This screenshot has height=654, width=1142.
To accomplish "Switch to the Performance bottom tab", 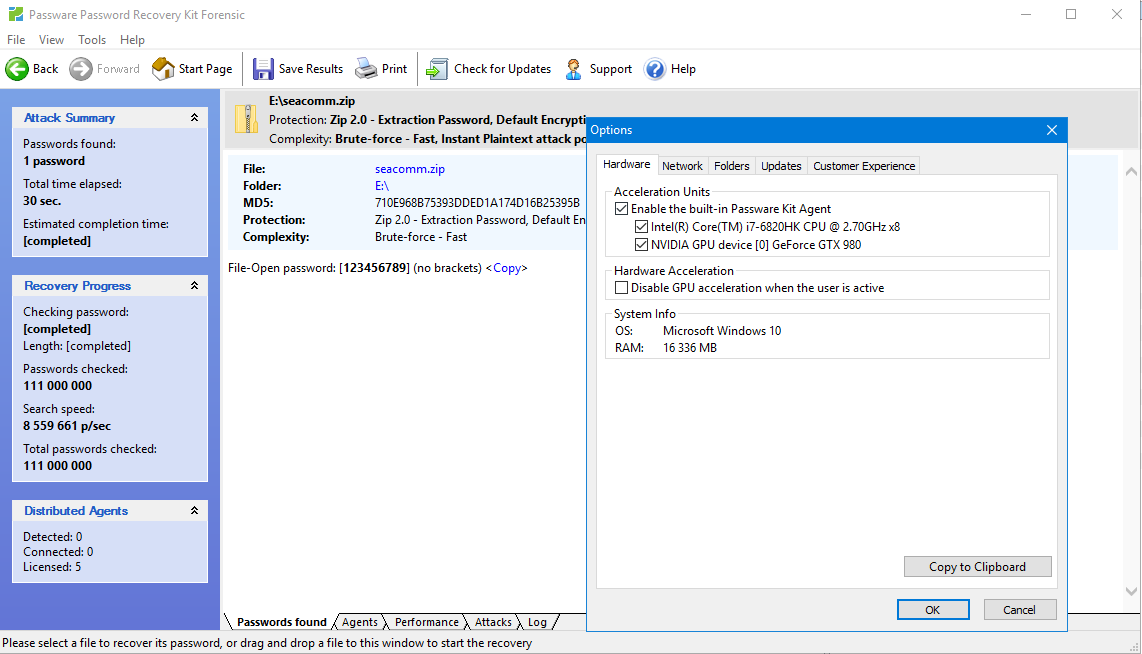I will click(427, 623).
